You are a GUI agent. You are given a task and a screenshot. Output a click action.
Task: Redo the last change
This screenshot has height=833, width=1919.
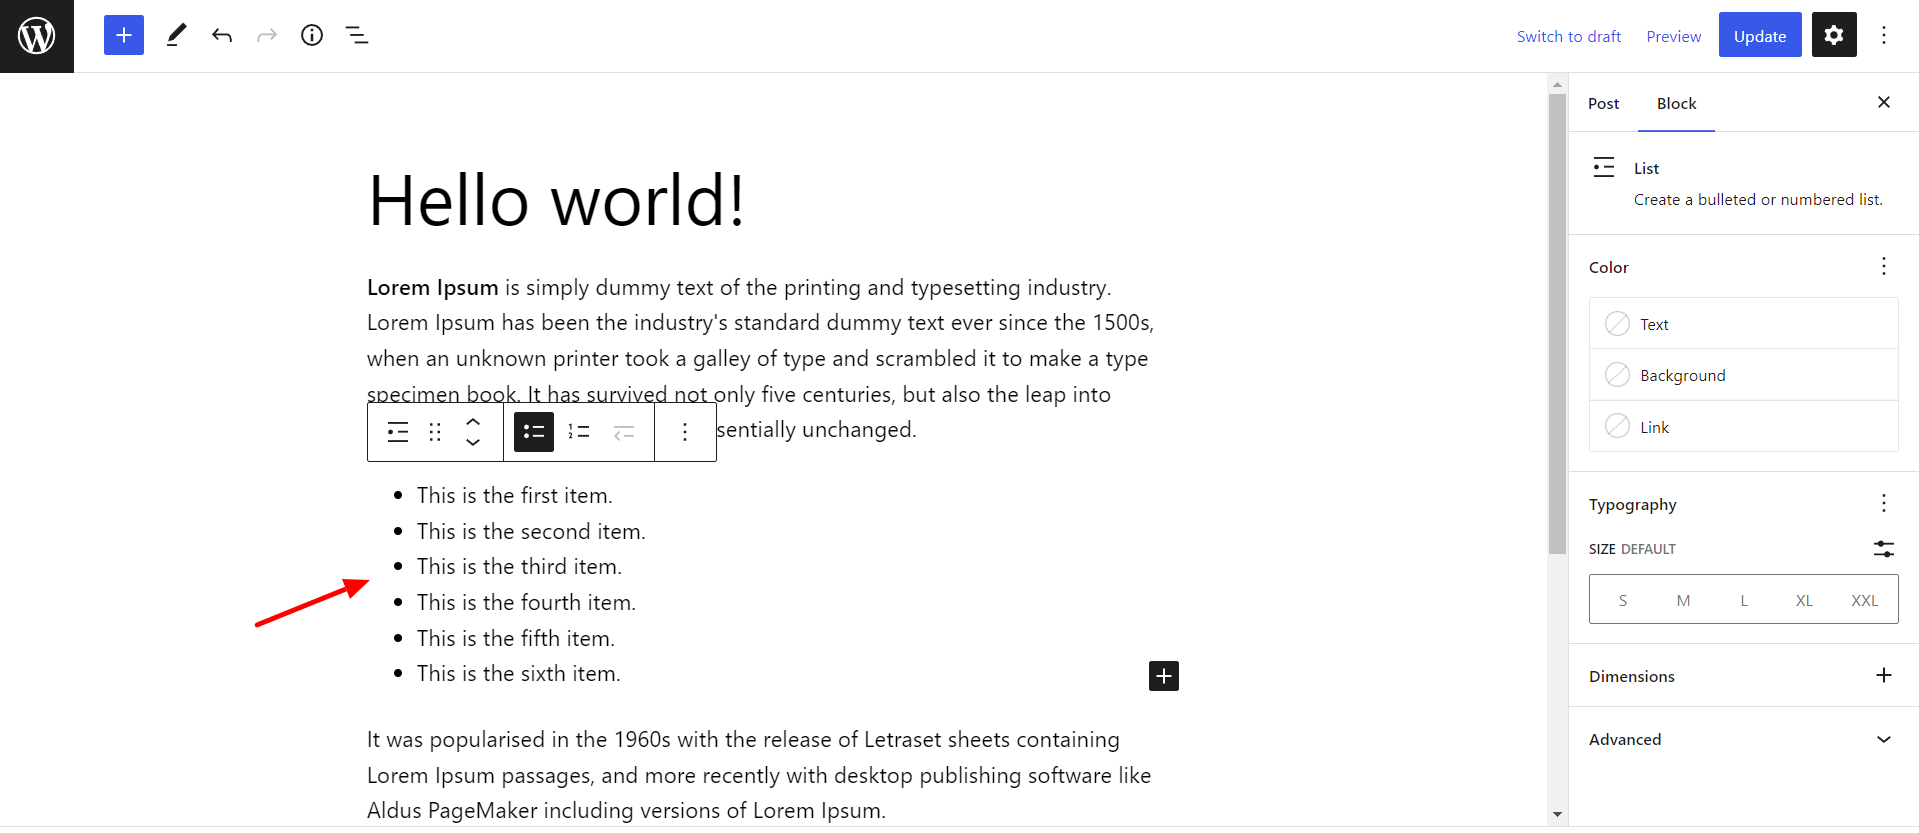coord(266,34)
